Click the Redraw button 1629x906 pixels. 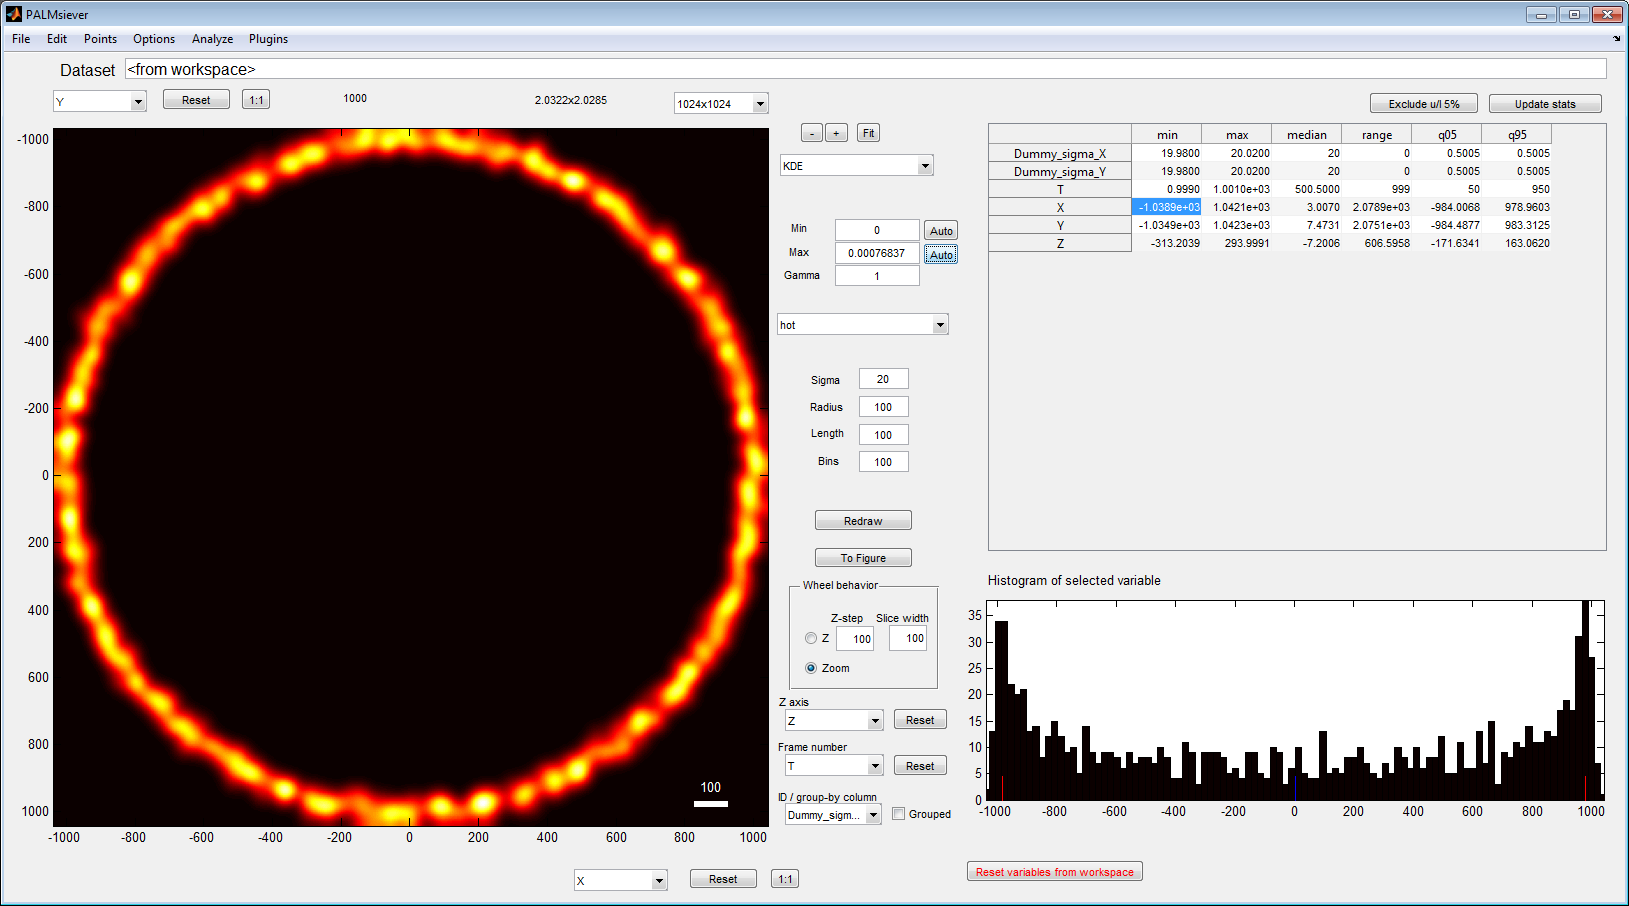pyautogui.click(x=863, y=520)
